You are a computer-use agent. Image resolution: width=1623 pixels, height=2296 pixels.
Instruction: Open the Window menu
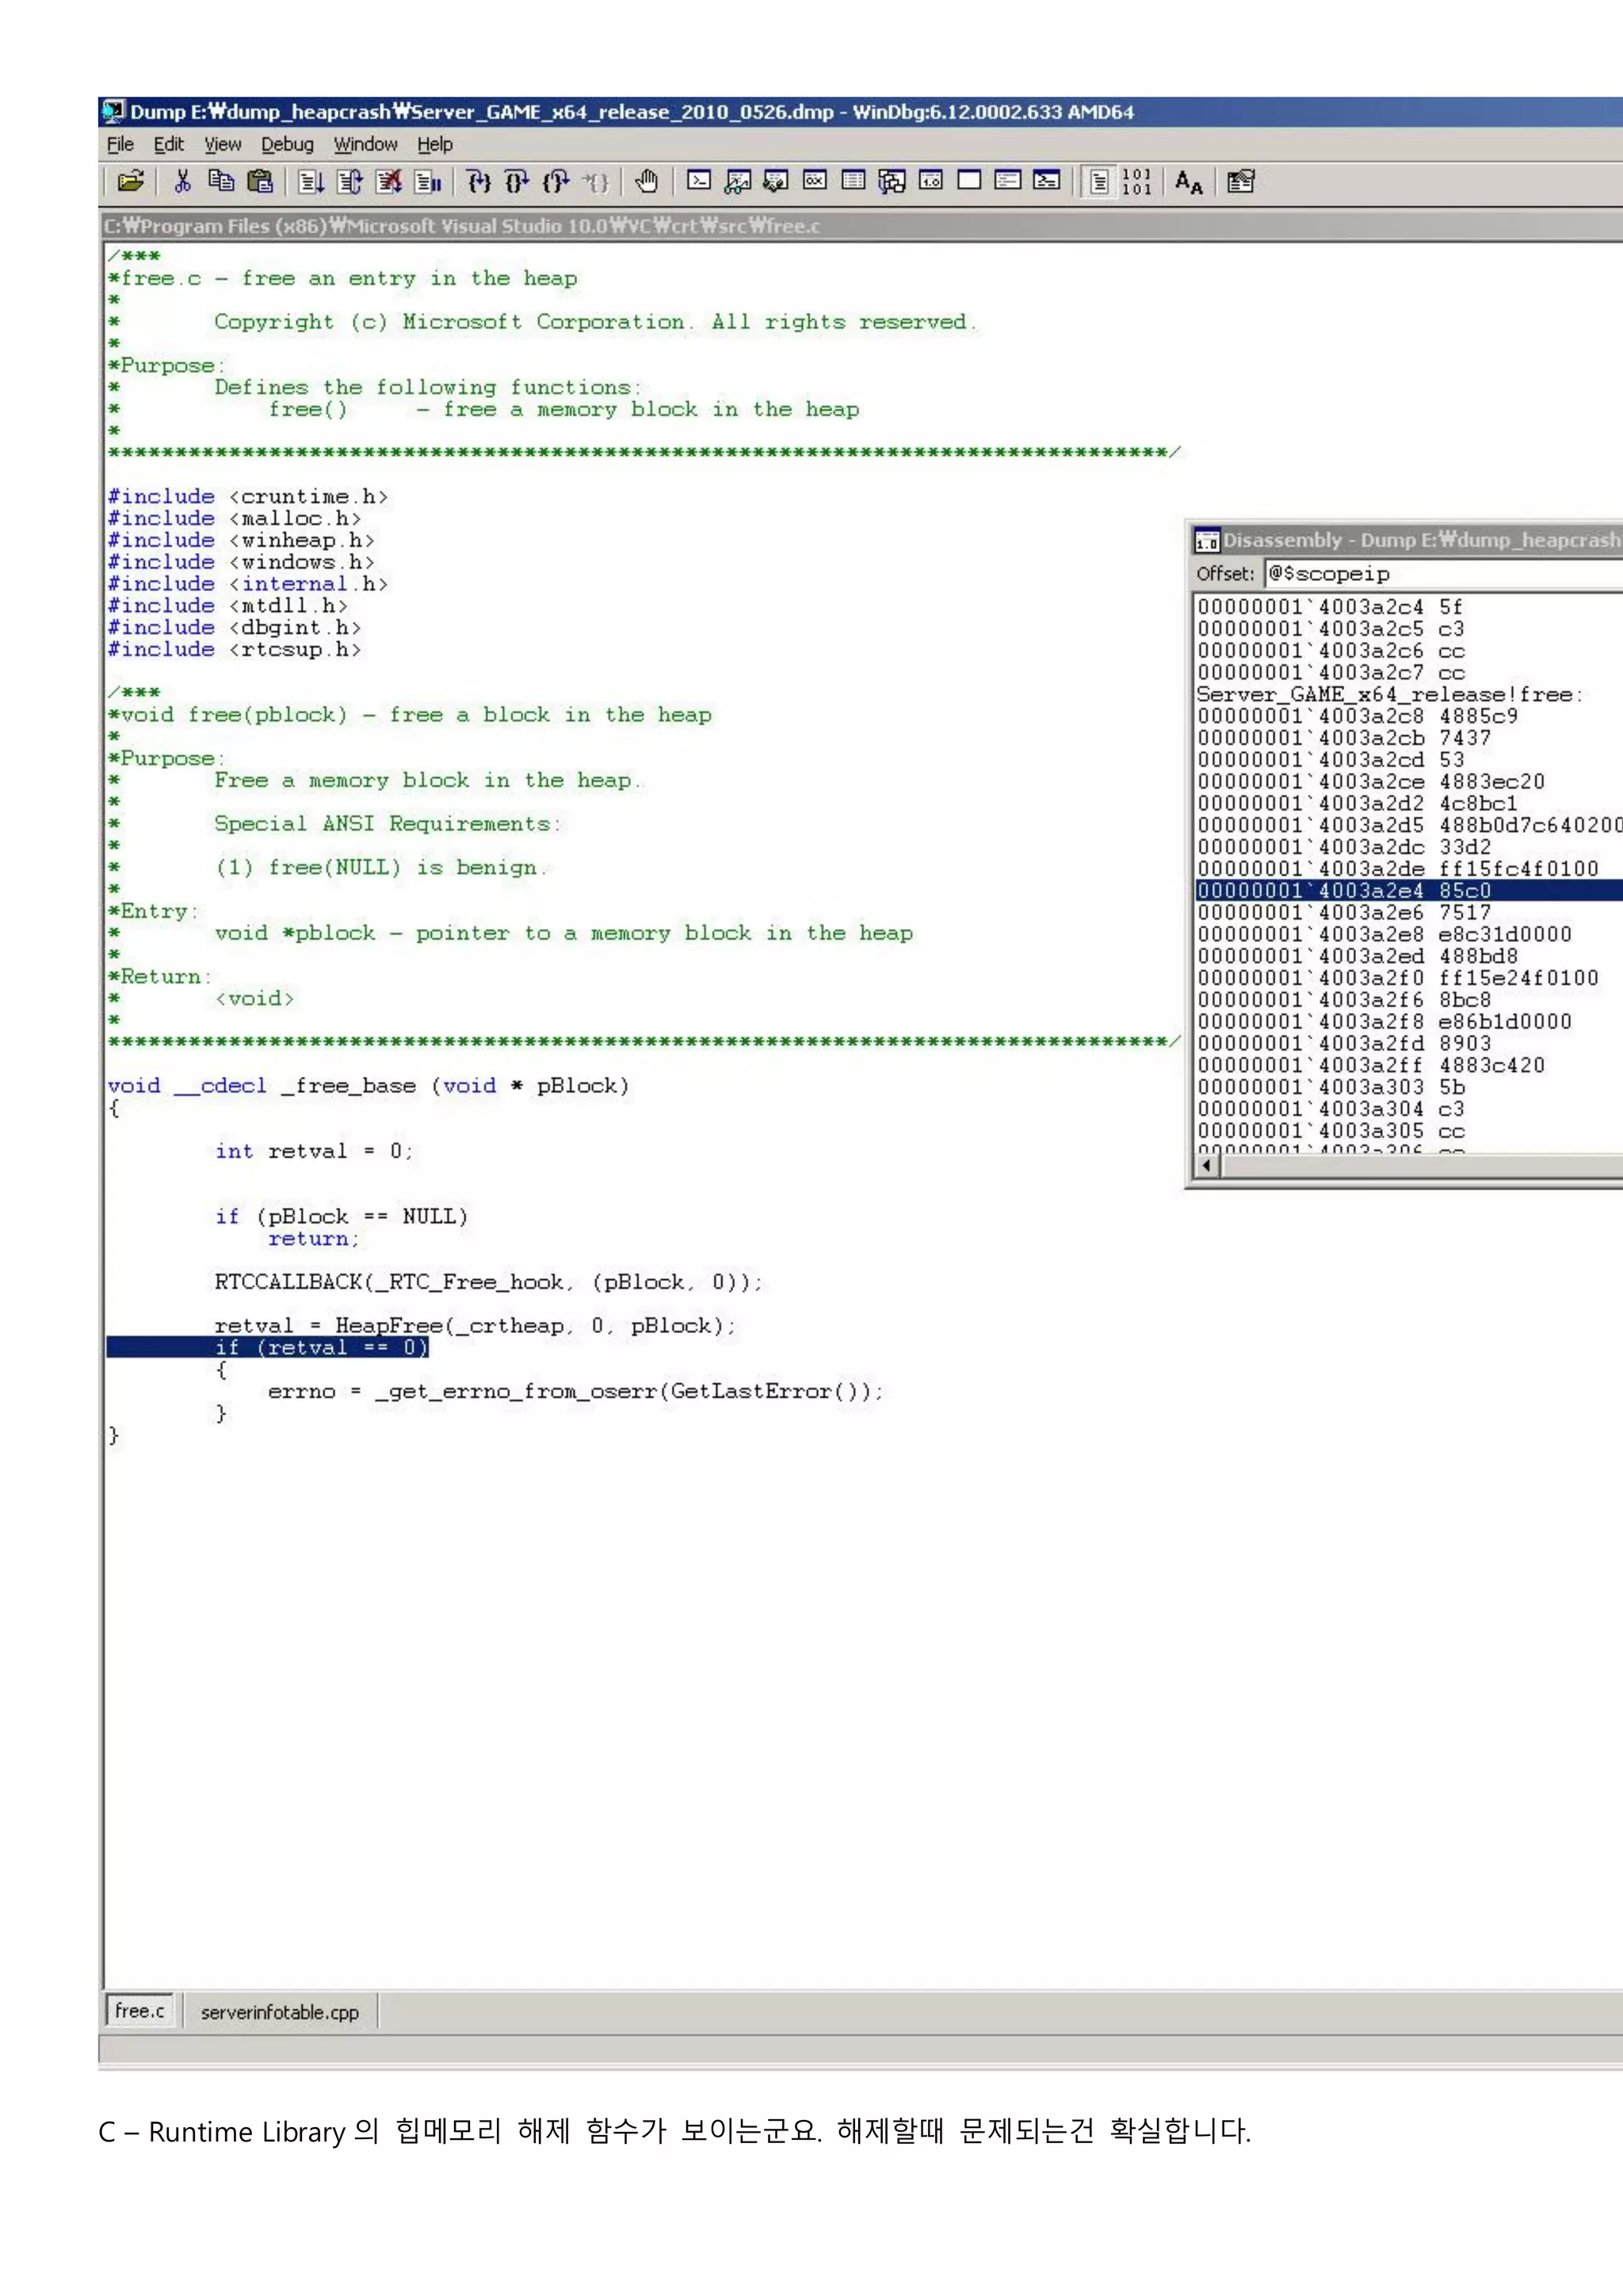[x=365, y=144]
